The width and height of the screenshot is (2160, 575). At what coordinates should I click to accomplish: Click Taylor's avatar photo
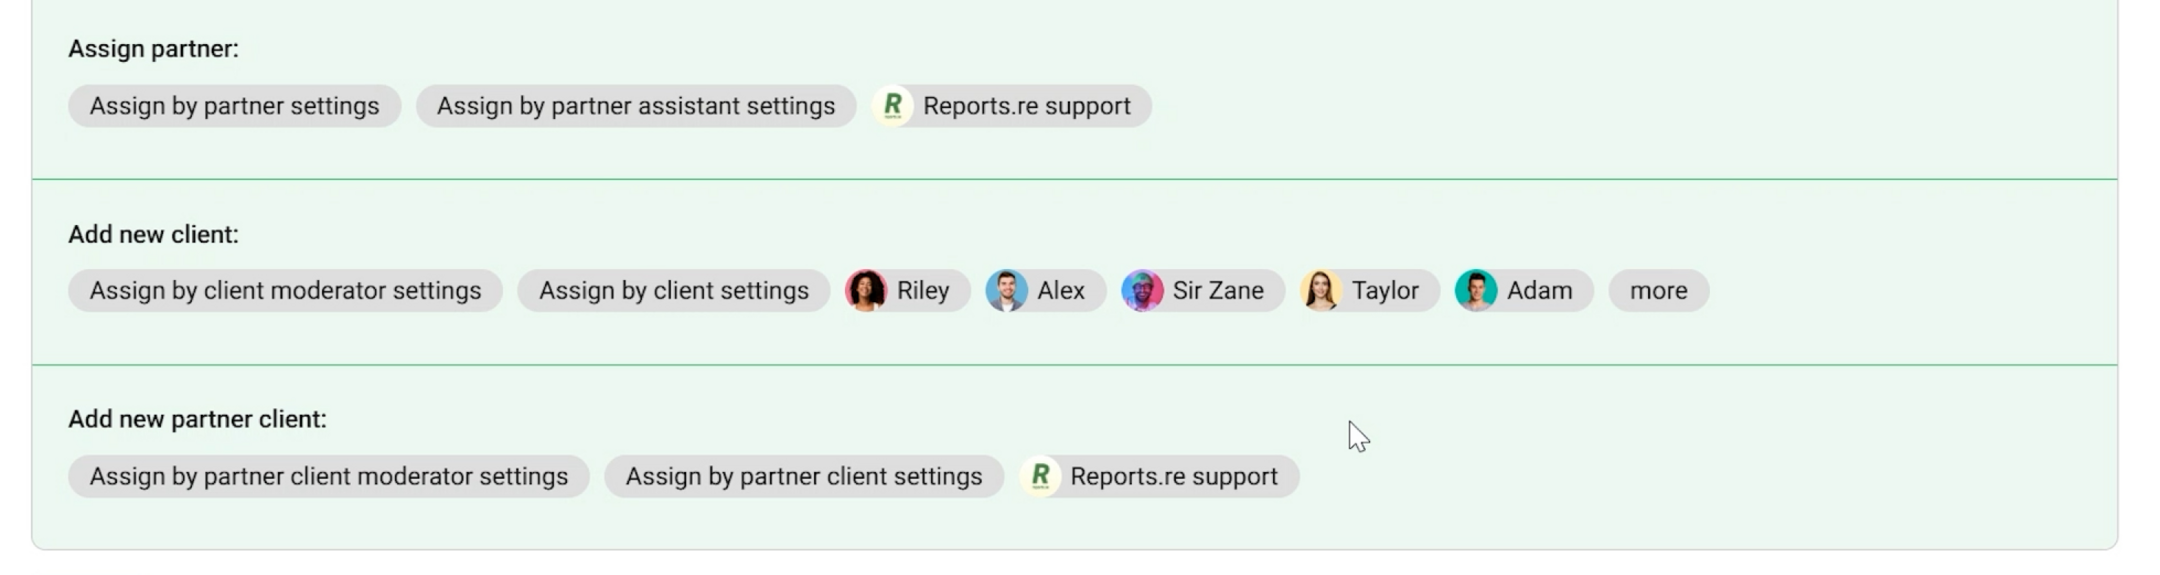[x=1321, y=291]
